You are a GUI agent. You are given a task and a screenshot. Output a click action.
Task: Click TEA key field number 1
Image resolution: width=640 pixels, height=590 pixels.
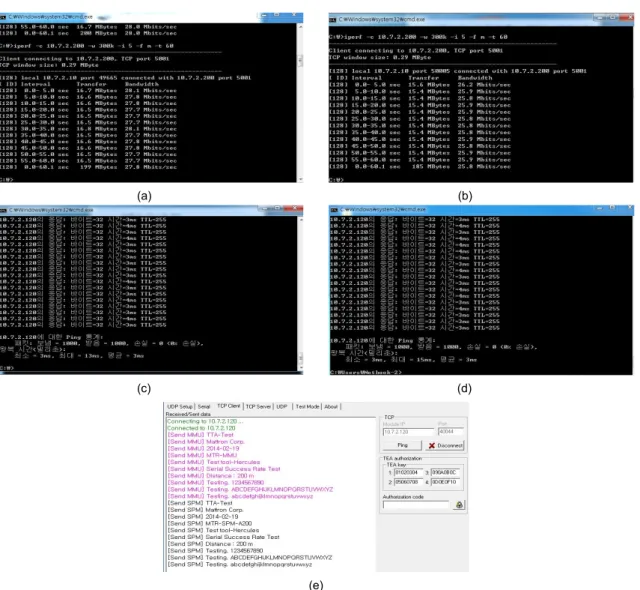click(408, 472)
